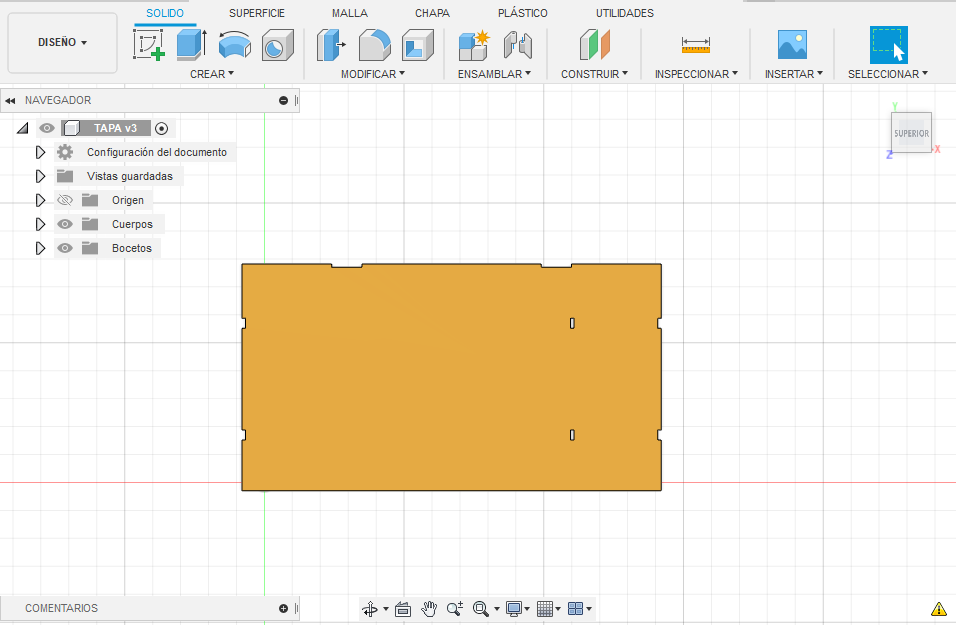Collapse the TAPA v3 root node

coord(23,128)
